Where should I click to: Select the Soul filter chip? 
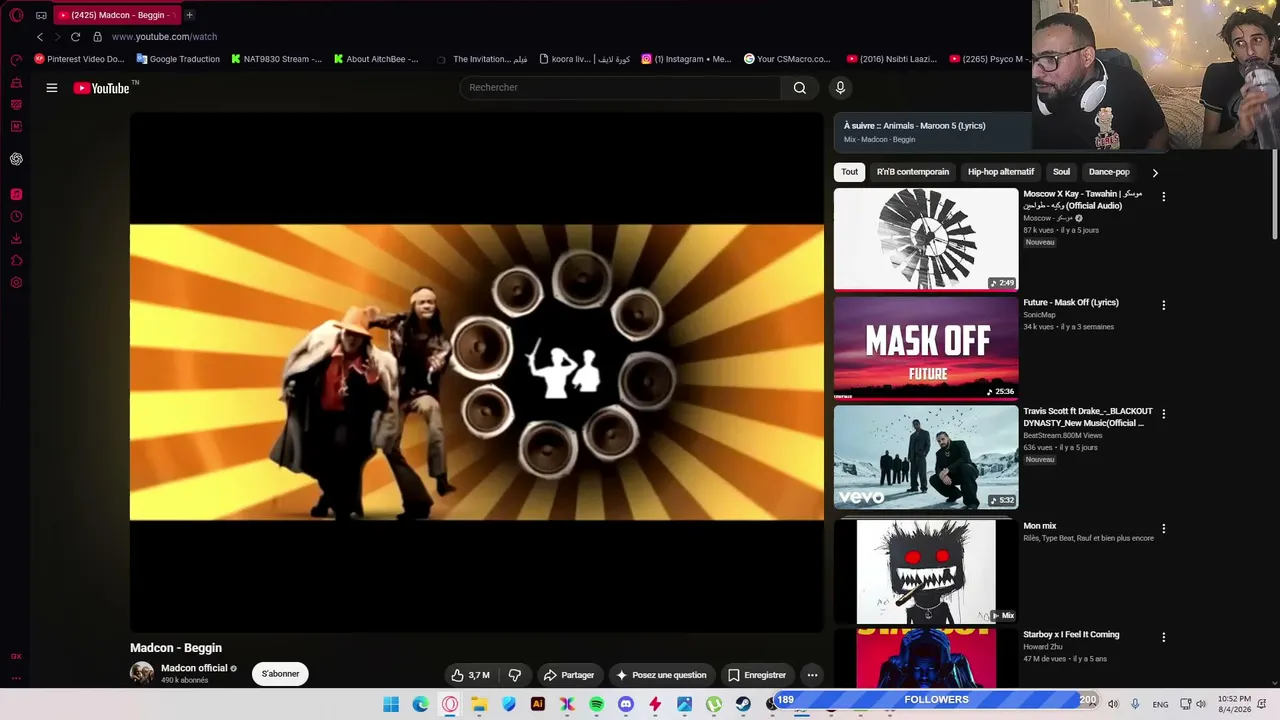(1062, 172)
